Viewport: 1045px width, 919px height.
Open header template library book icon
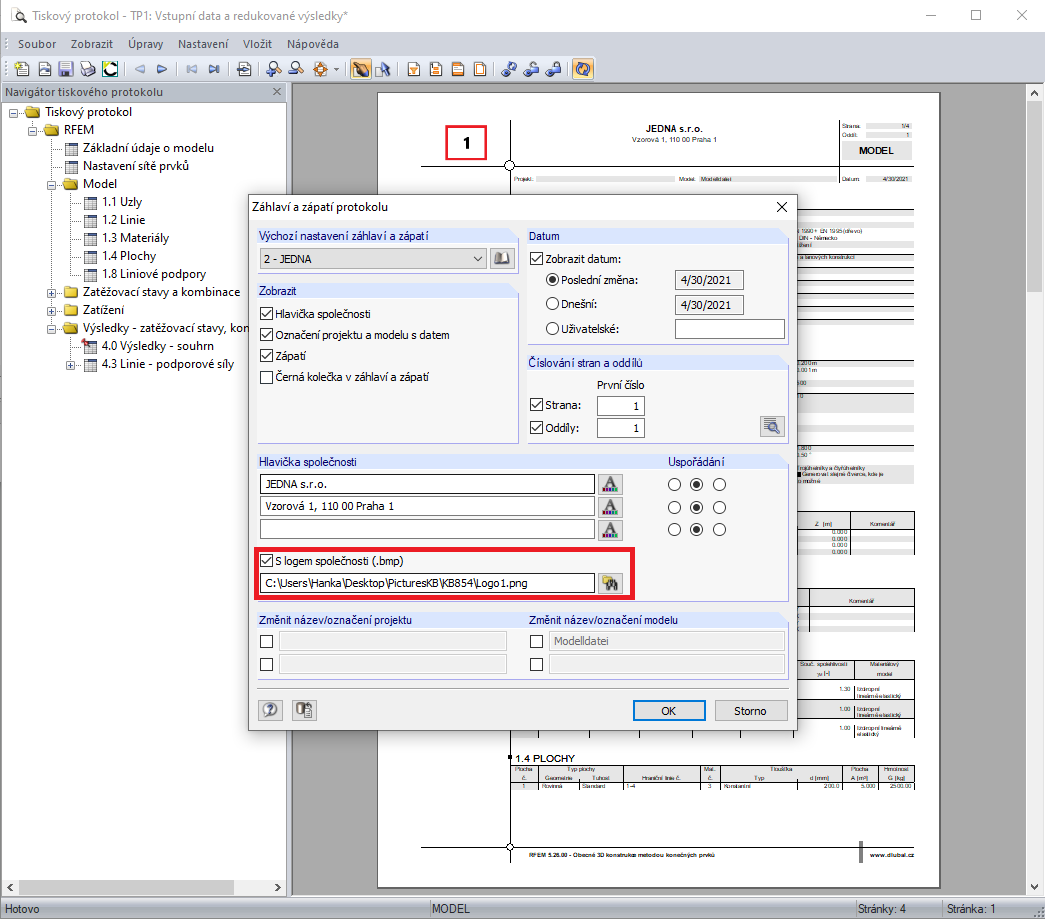tap(502, 259)
